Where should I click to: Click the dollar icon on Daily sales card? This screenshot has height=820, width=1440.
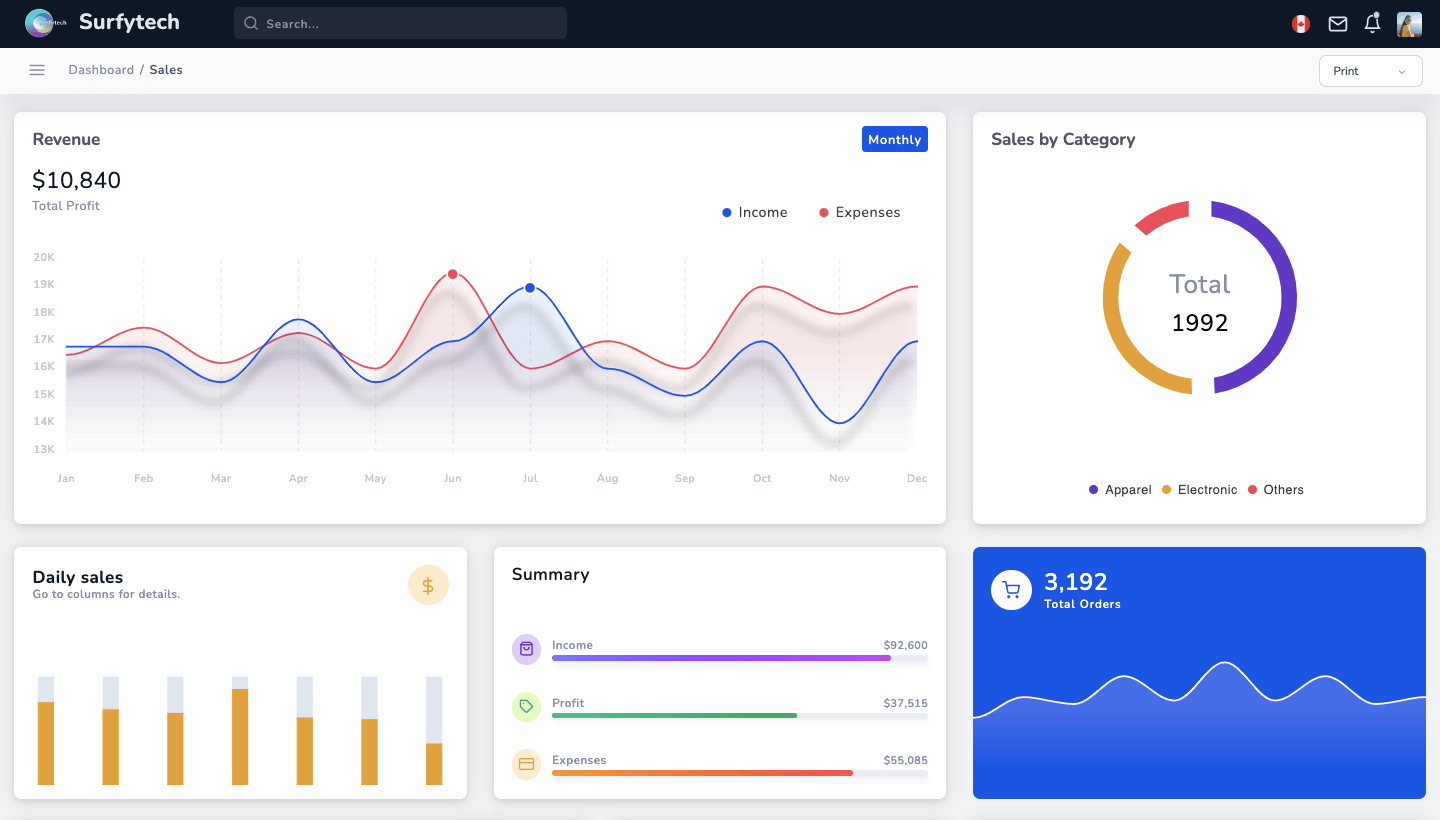point(428,585)
